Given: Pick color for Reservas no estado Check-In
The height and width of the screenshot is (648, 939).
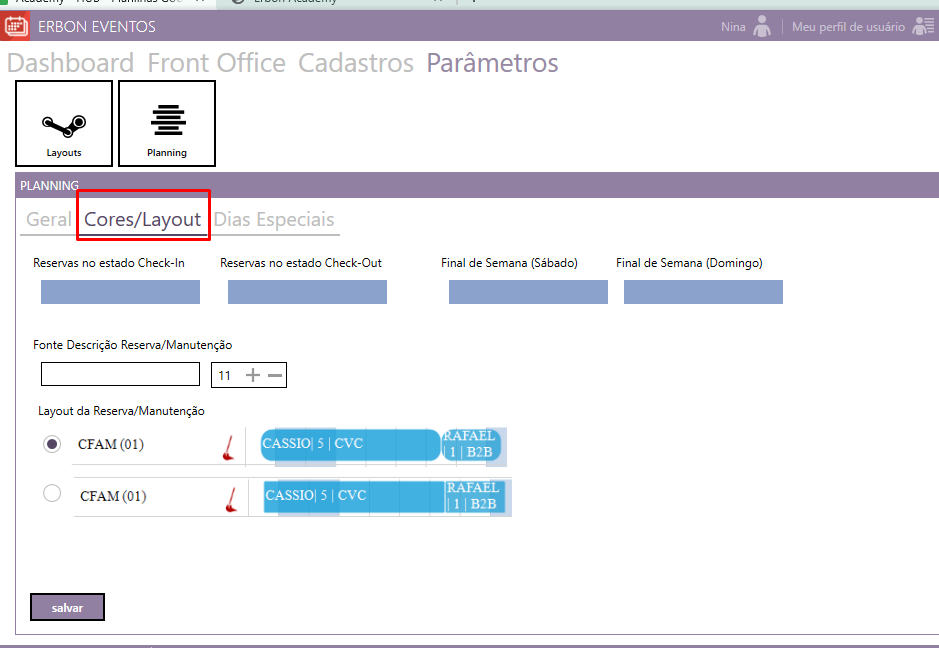Looking at the screenshot, I should 120,292.
